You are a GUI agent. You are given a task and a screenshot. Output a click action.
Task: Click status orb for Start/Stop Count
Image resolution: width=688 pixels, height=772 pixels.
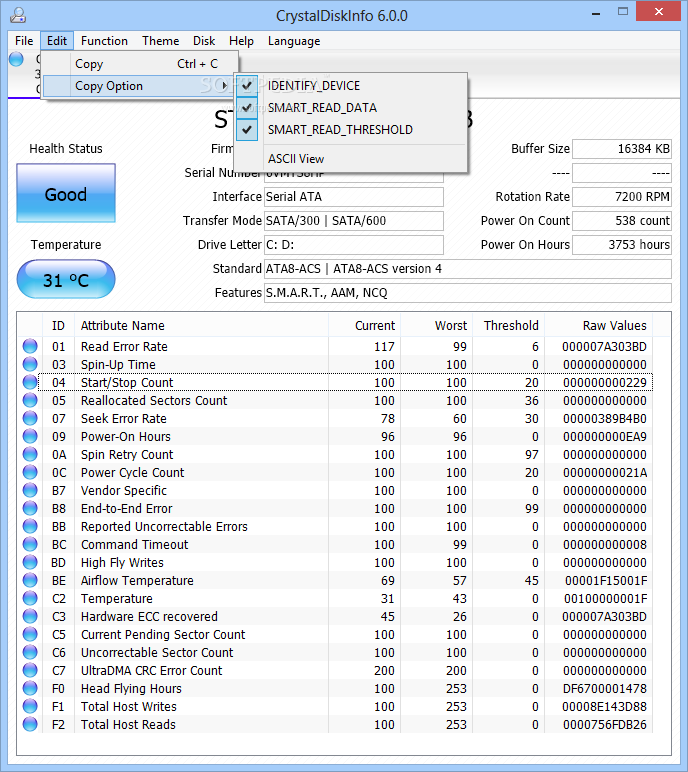click(x=30, y=382)
